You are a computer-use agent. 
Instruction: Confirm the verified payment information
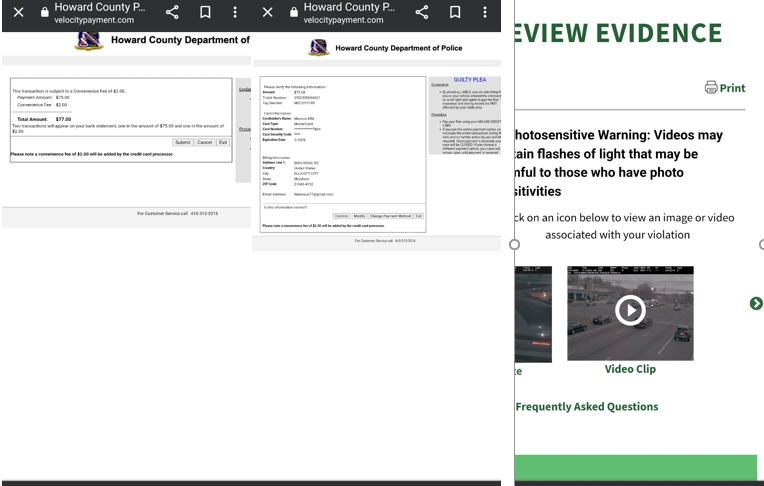[342, 216]
